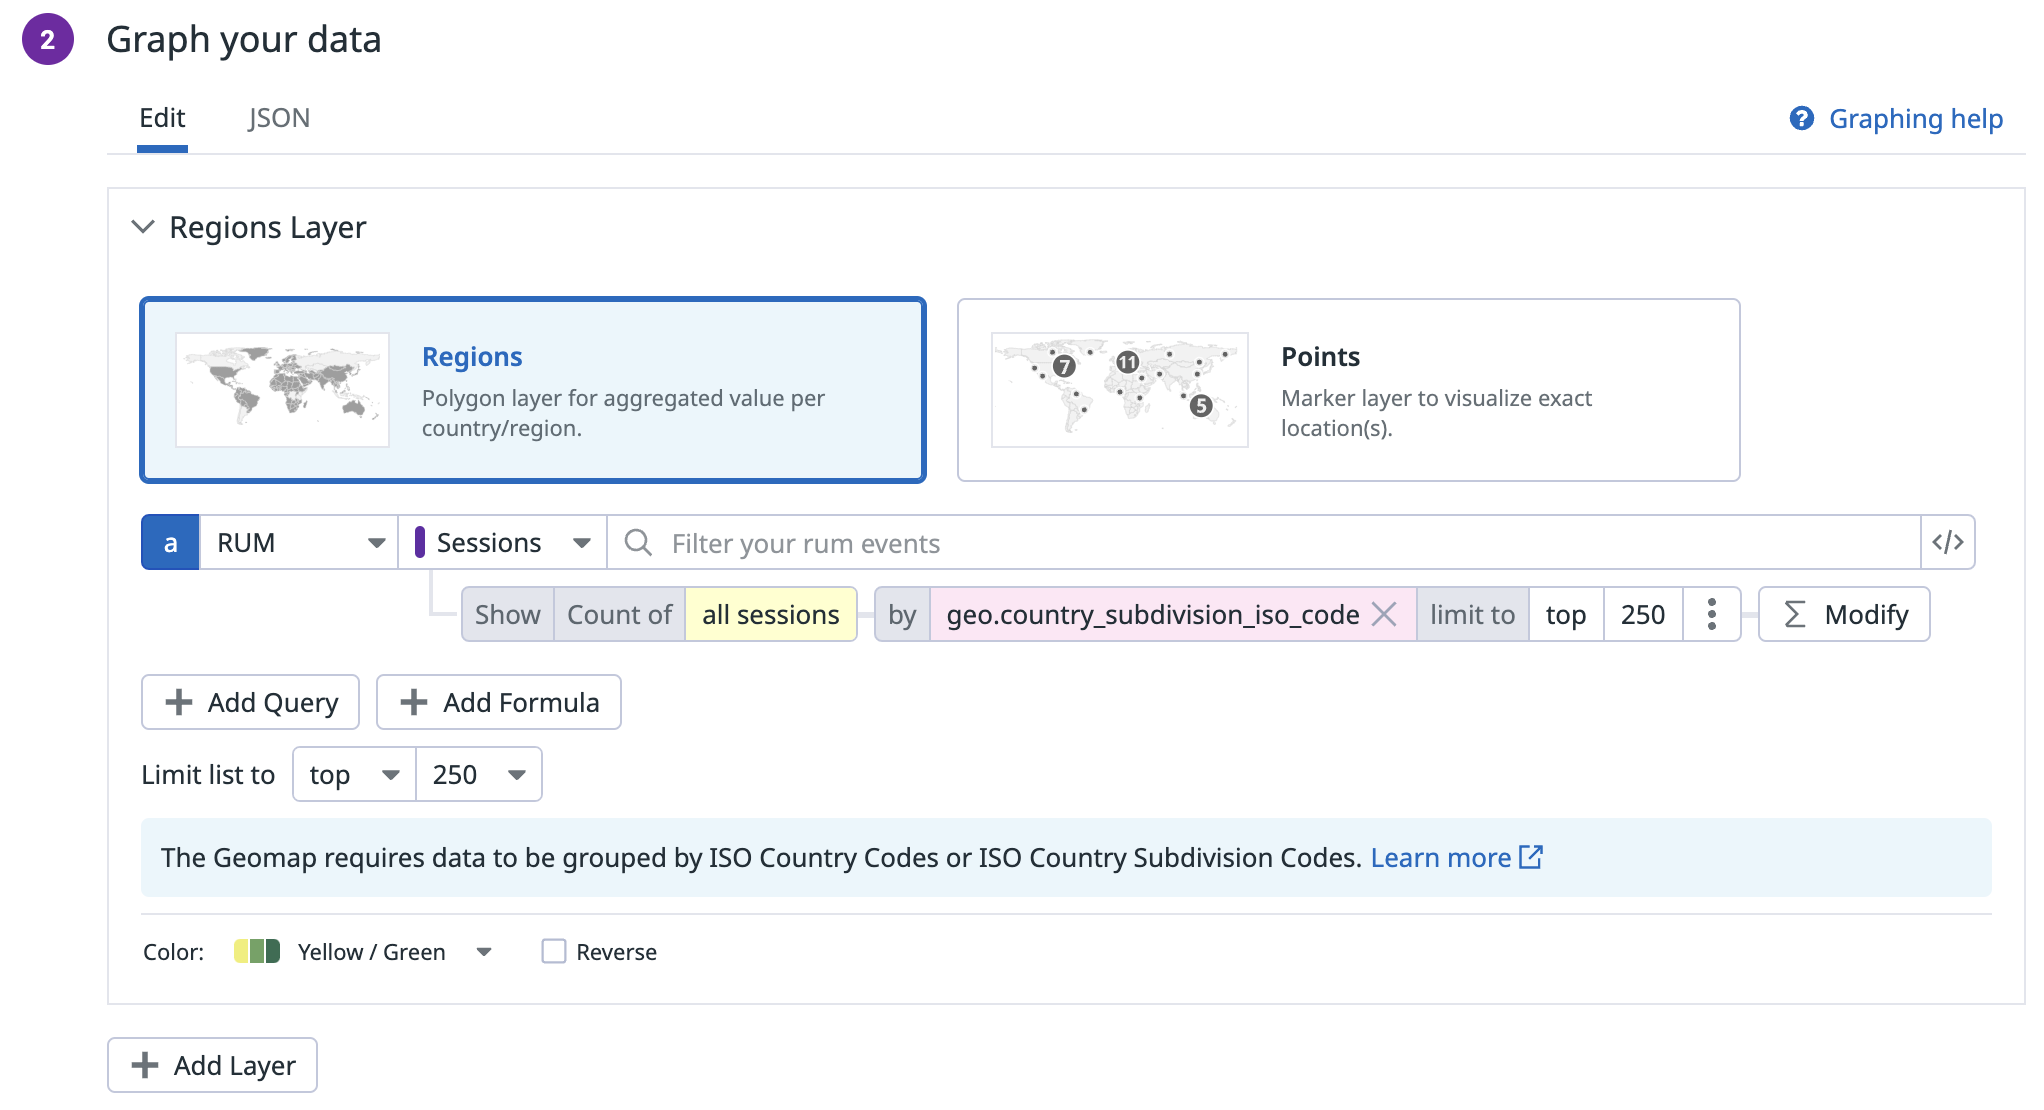Open the Sessions event type dropdown
The width and height of the screenshot is (2044, 1110).
503,543
